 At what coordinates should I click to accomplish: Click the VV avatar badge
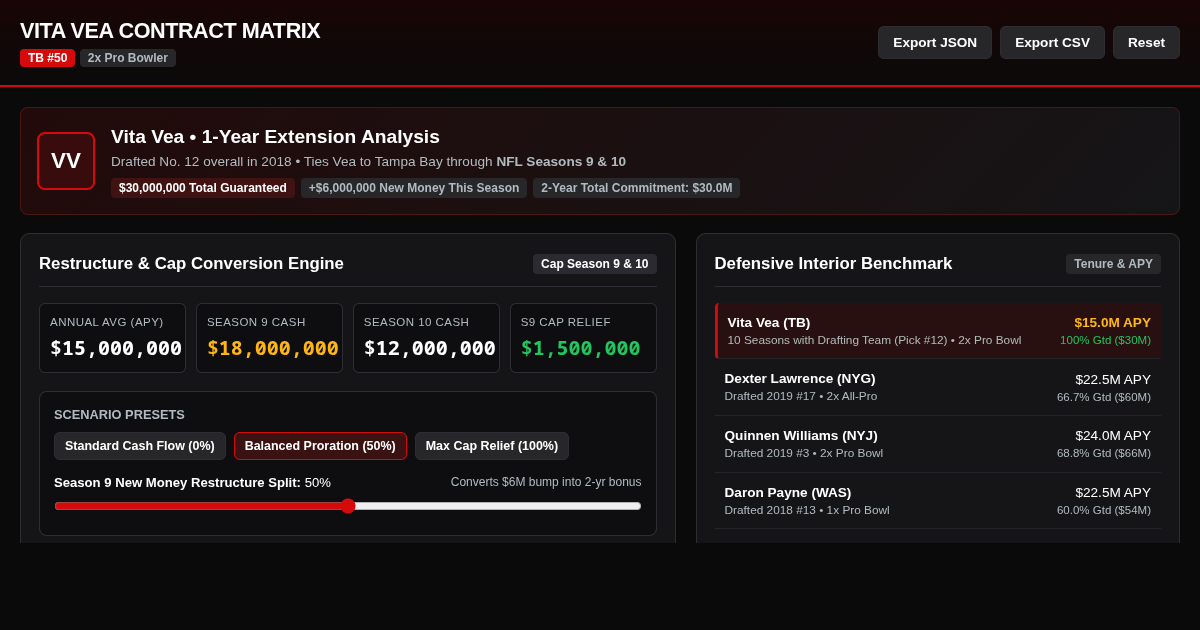coord(66,161)
